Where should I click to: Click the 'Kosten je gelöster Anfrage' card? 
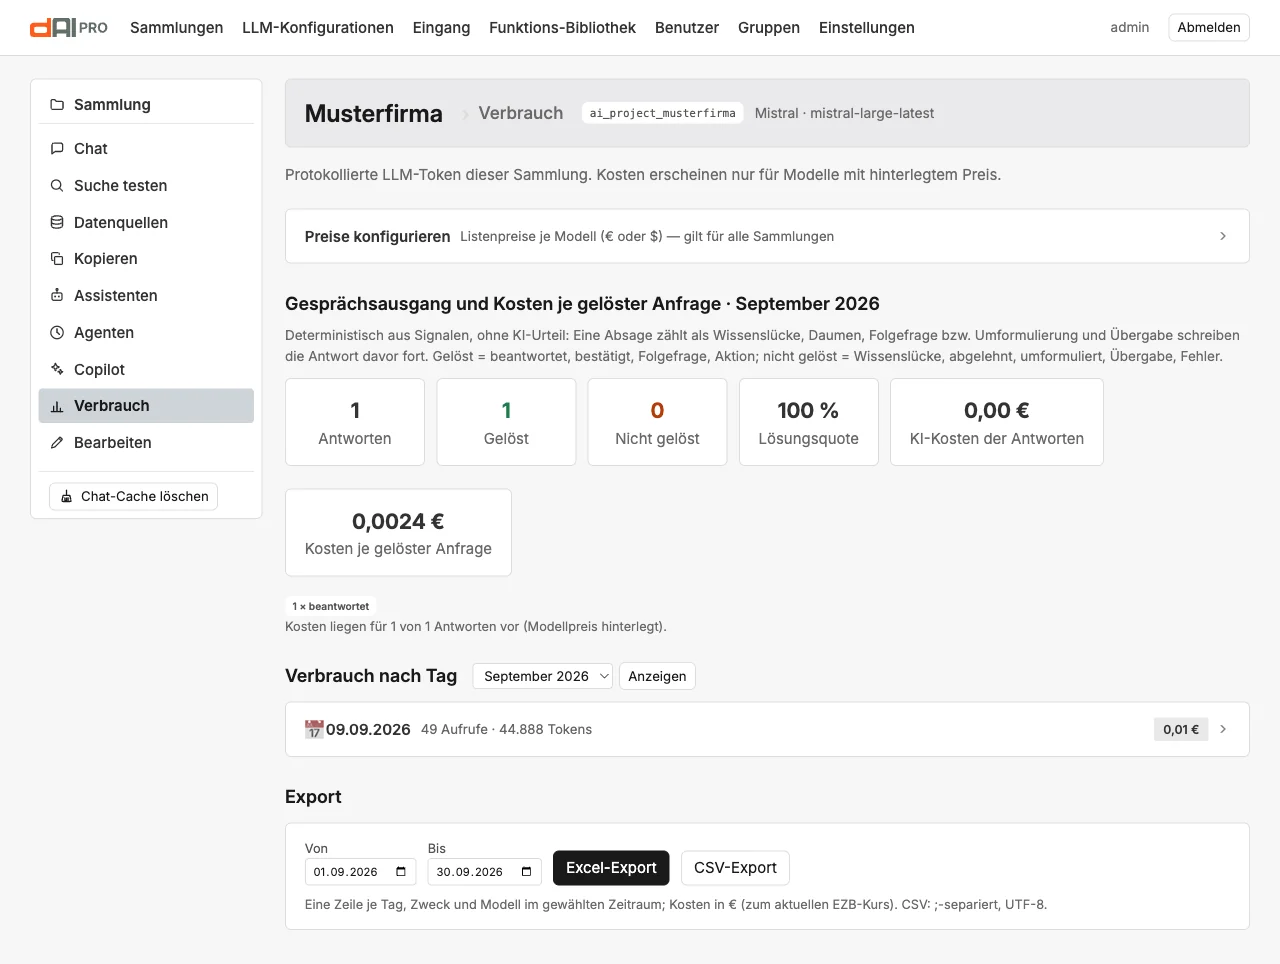click(x=398, y=533)
